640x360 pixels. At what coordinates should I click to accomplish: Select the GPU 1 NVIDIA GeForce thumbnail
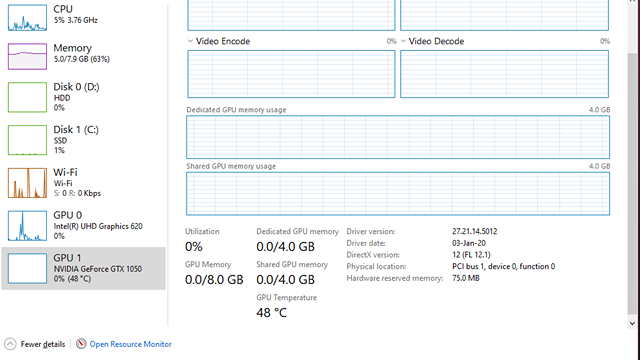tap(27, 268)
